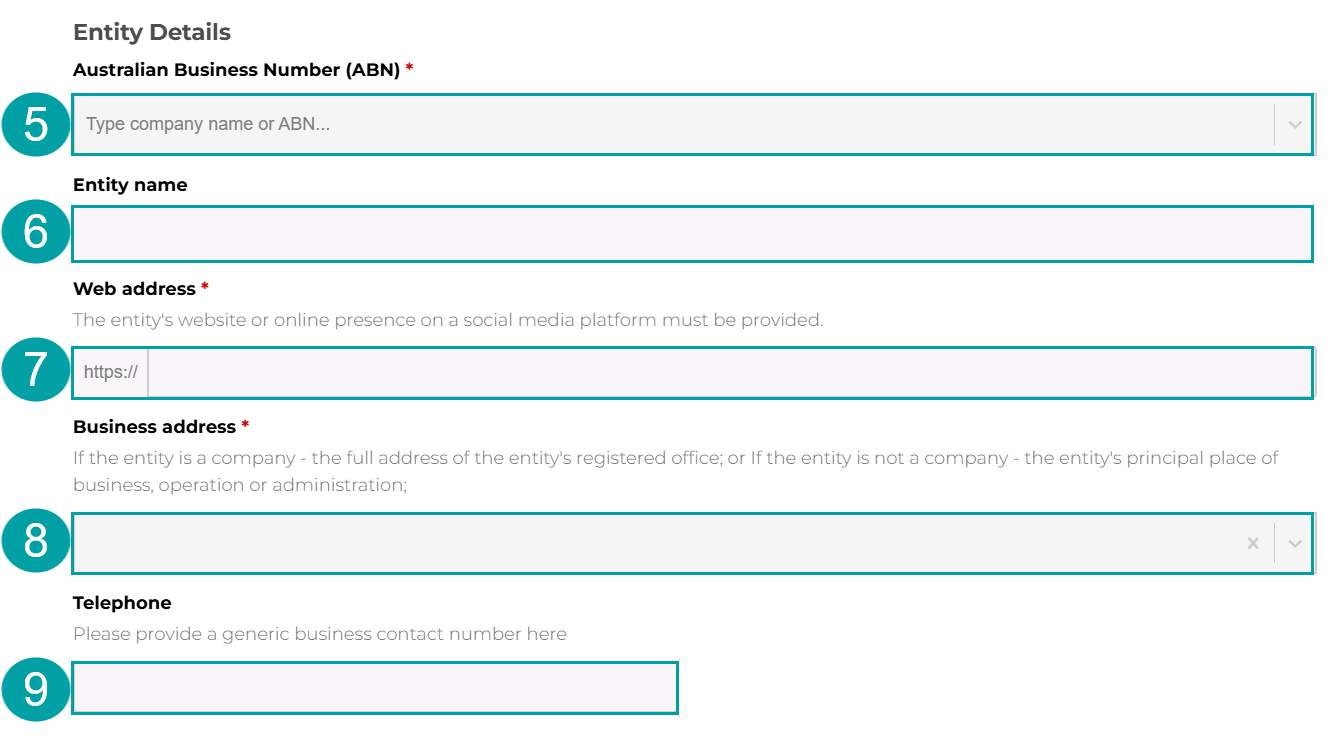This screenshot has height=737, width=1335.
Task: Click the numbered circle marker labeled 7
Action: click(35, 371)
